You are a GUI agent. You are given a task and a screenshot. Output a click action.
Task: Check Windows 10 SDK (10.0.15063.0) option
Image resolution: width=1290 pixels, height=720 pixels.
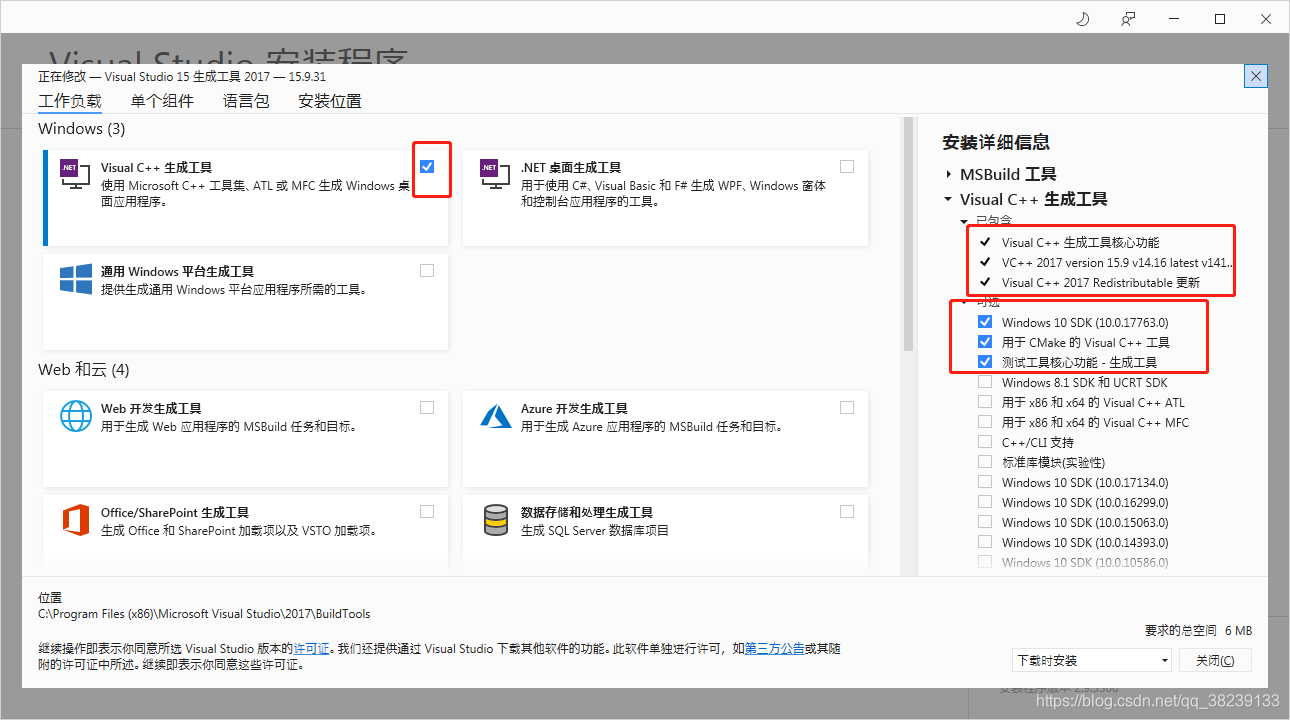(x=985, y=522)
